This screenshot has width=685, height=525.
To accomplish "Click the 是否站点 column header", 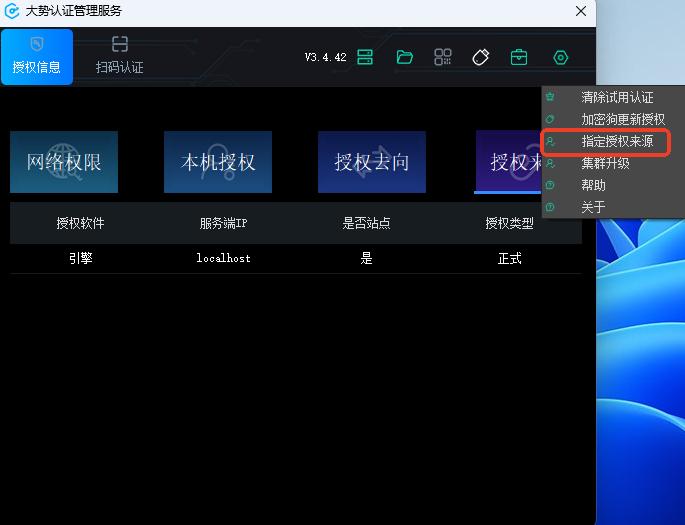I will coord(366,223).
